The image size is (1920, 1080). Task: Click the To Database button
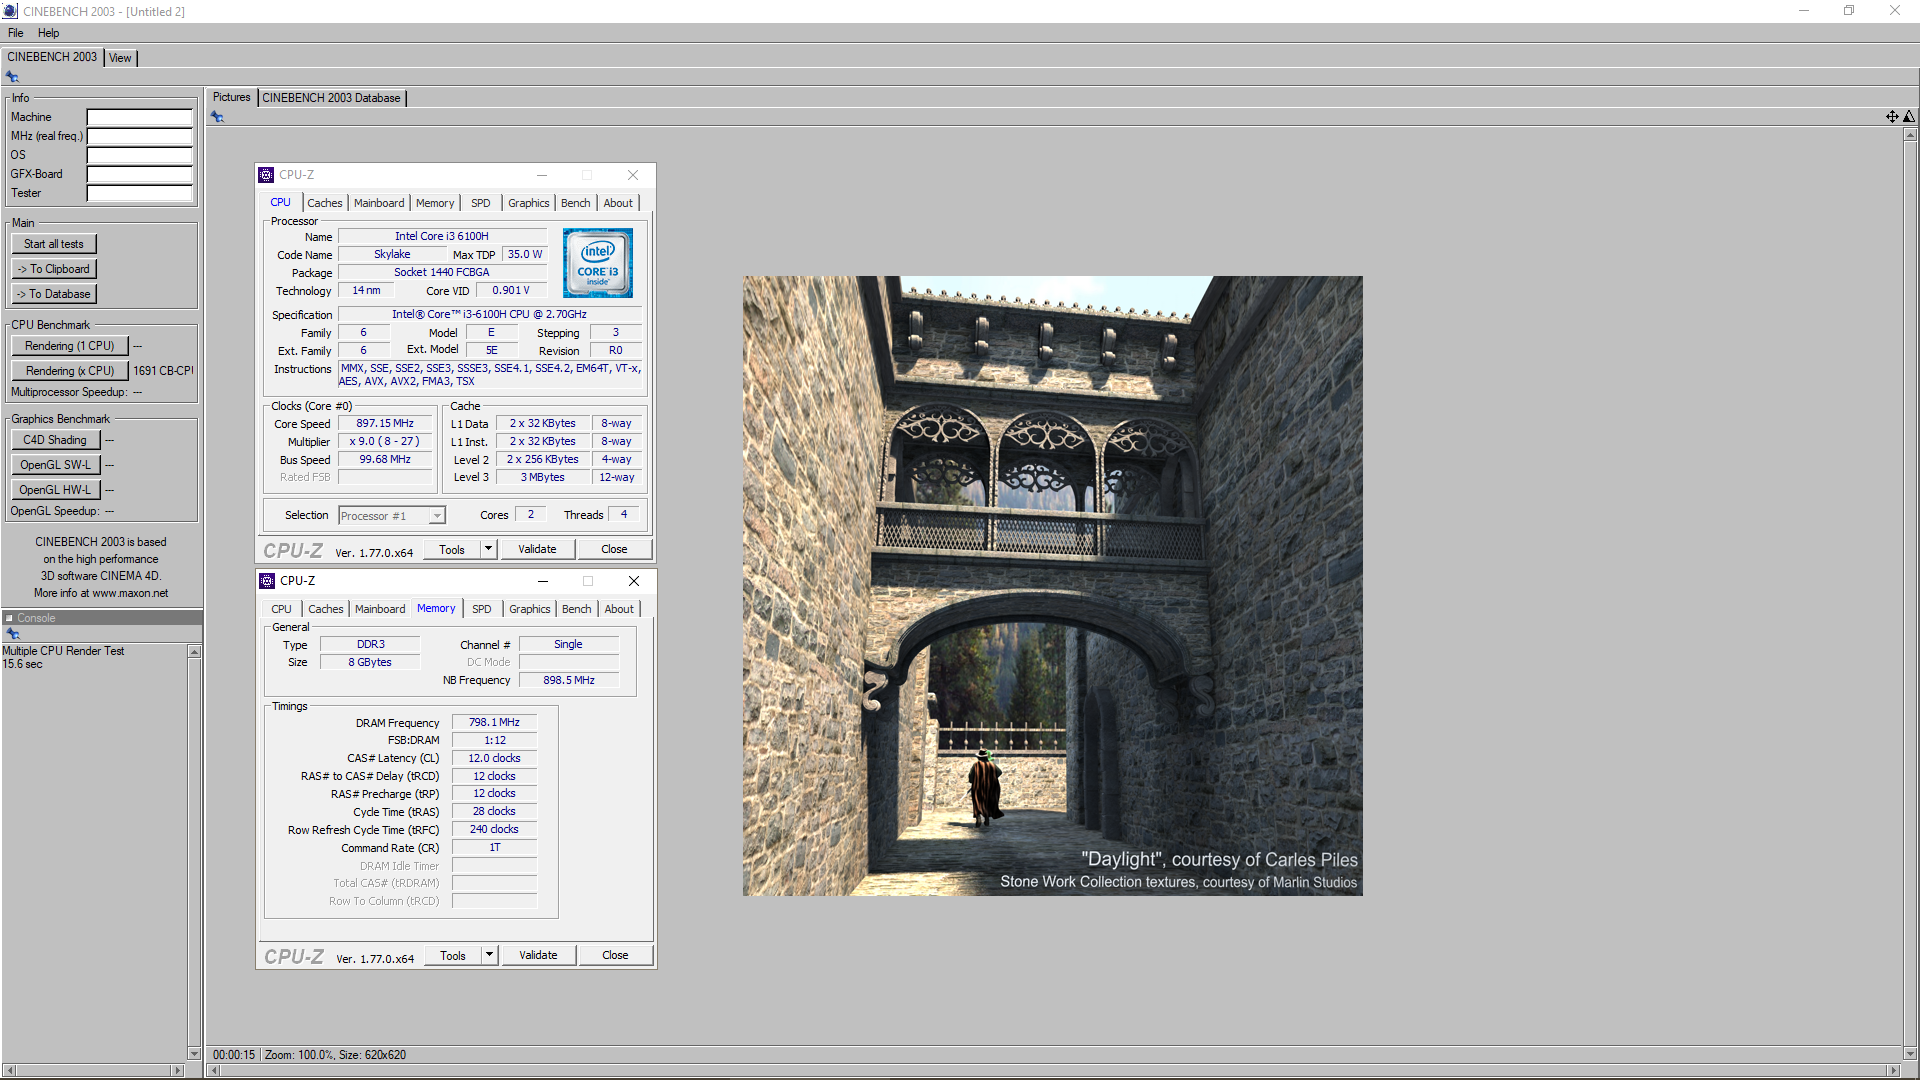(54, 294)
